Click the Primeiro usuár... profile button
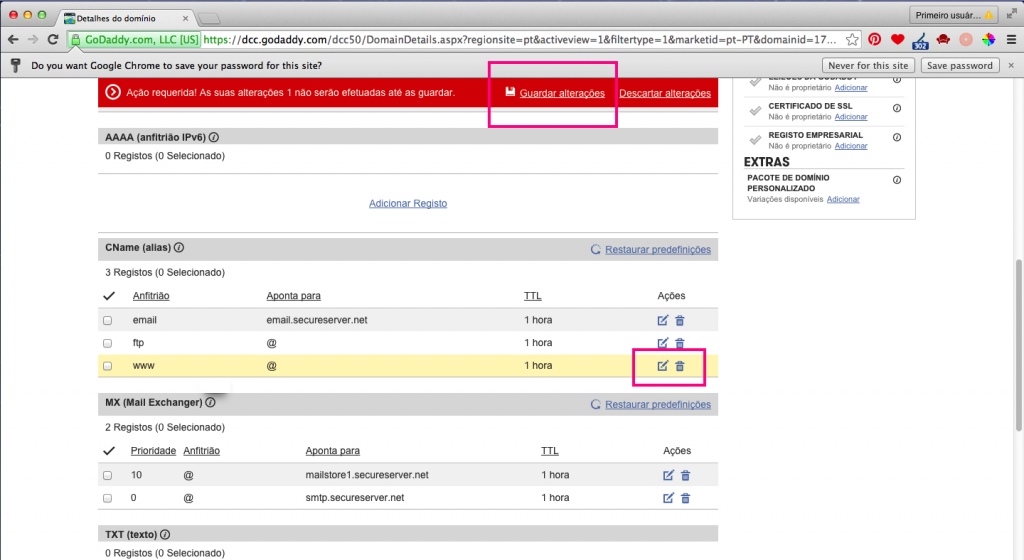1024x560 pixels. [953, 15]
